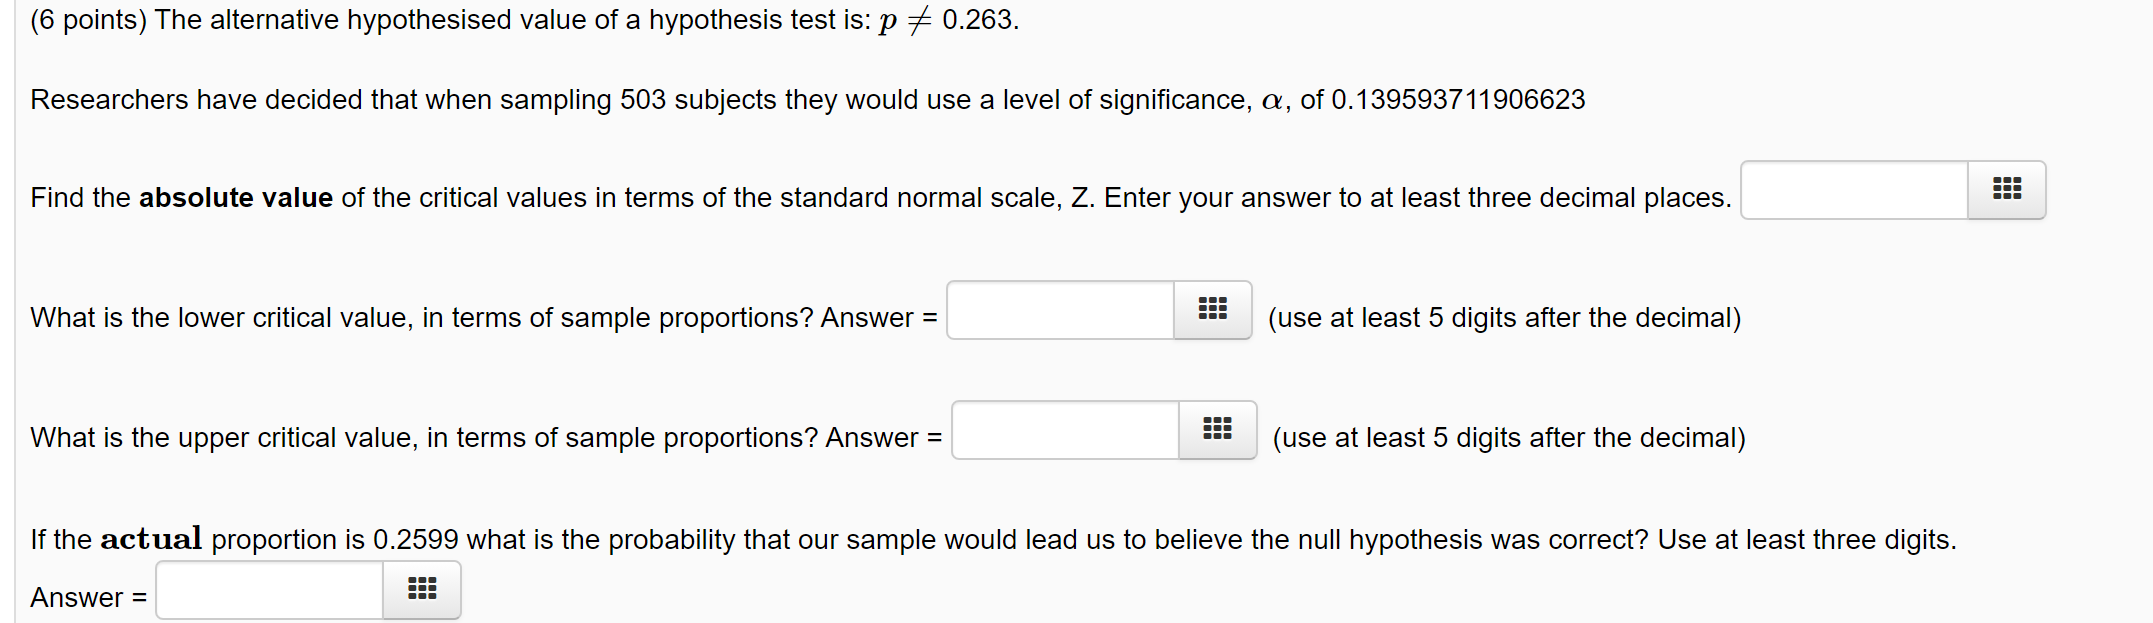This screenshot has height=623, width=2153.
Task: Click the bold word 'actual'
Action: coord(151,539)
